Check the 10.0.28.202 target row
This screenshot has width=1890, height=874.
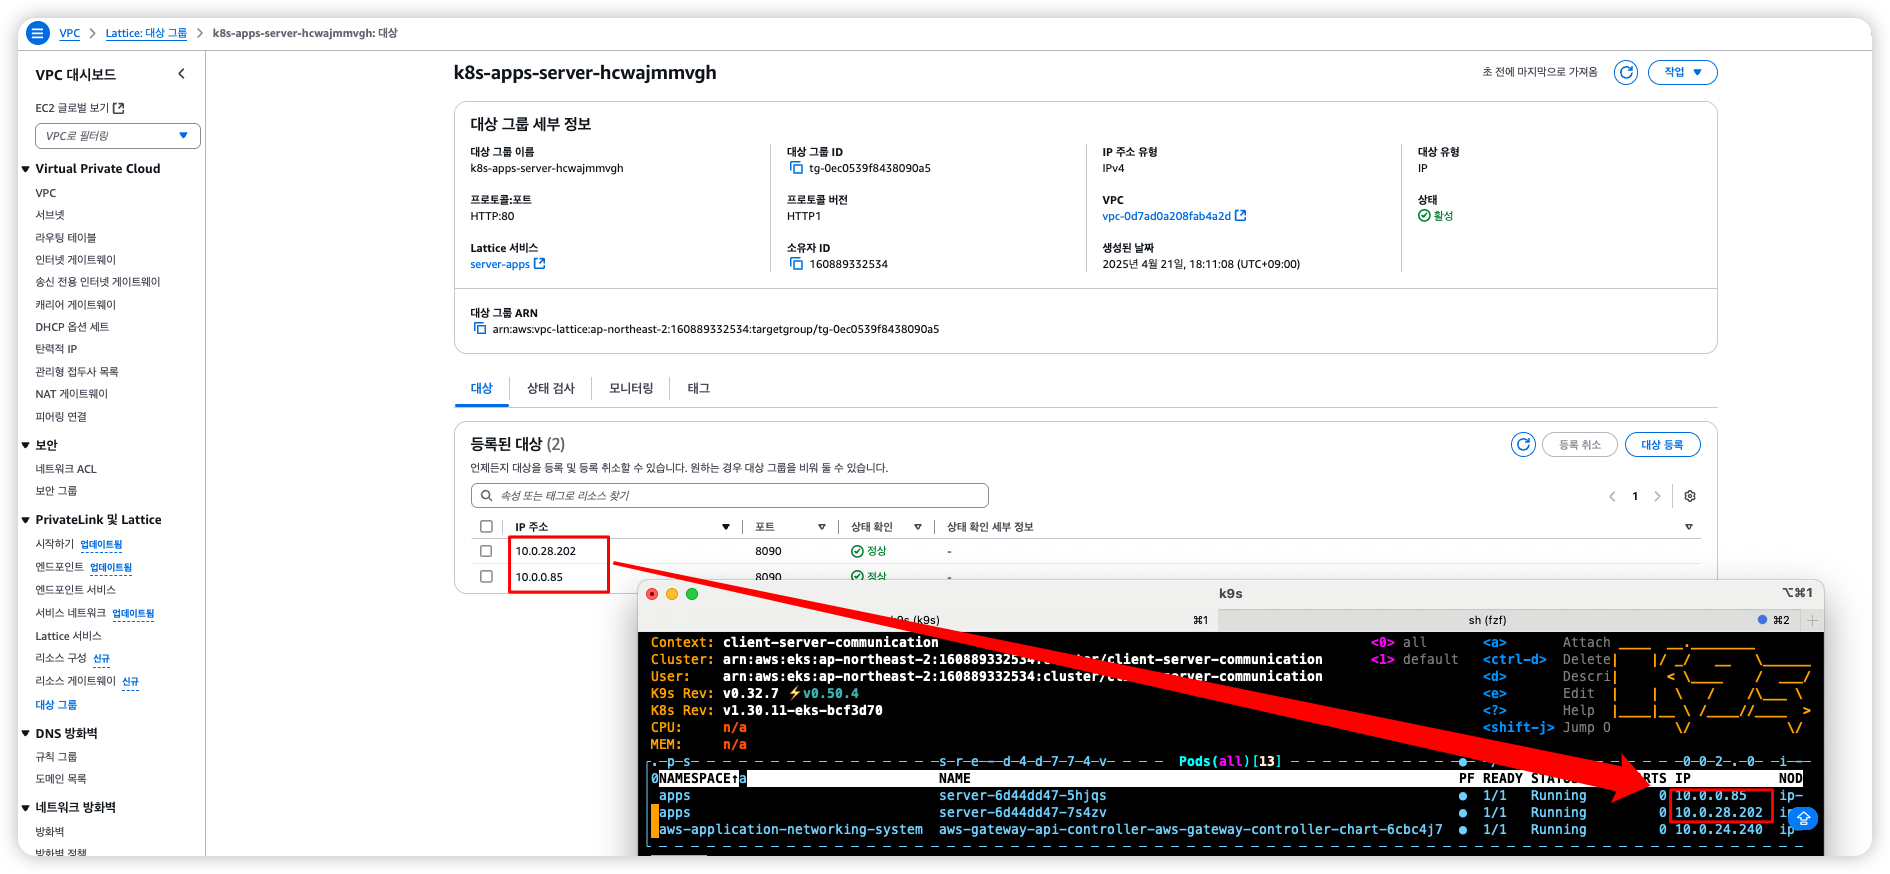click(486, 551)
